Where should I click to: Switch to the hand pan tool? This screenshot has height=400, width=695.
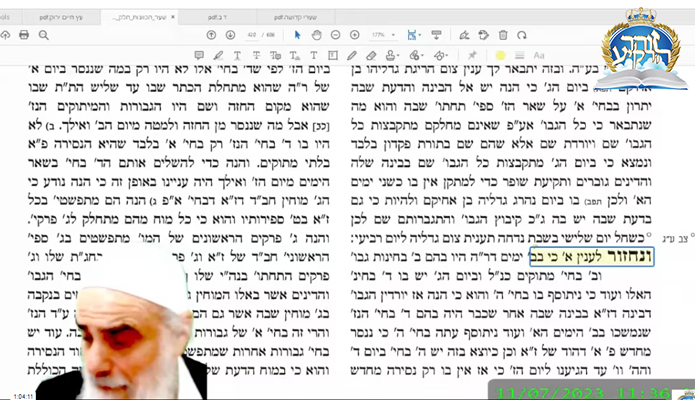(315, 34)
